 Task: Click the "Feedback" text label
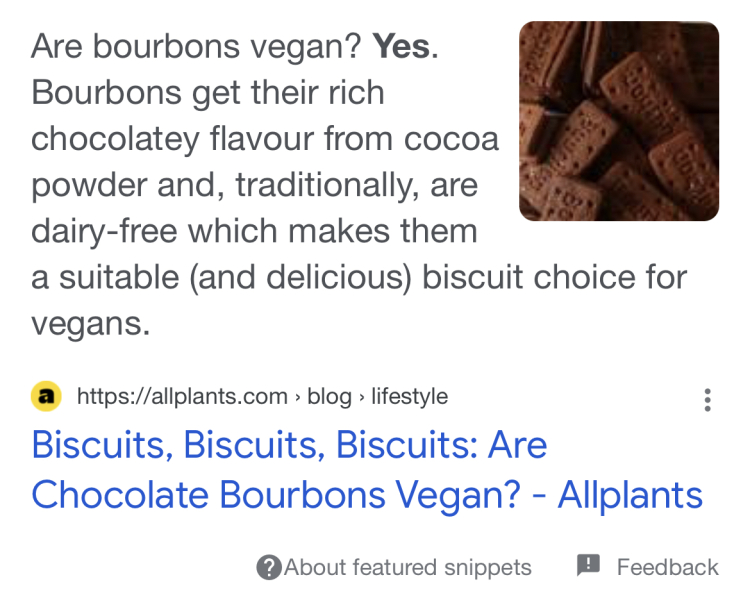[x=667, y=568]
